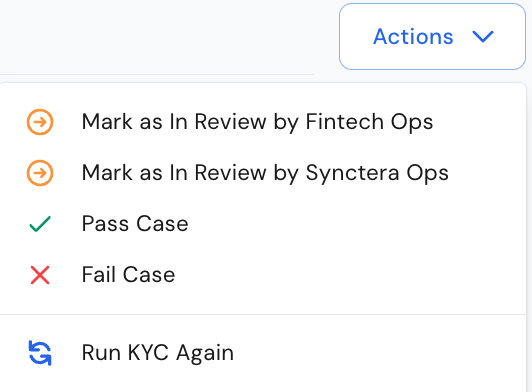Collapse the menu using the blue down chevron

(x=483, y=37)
